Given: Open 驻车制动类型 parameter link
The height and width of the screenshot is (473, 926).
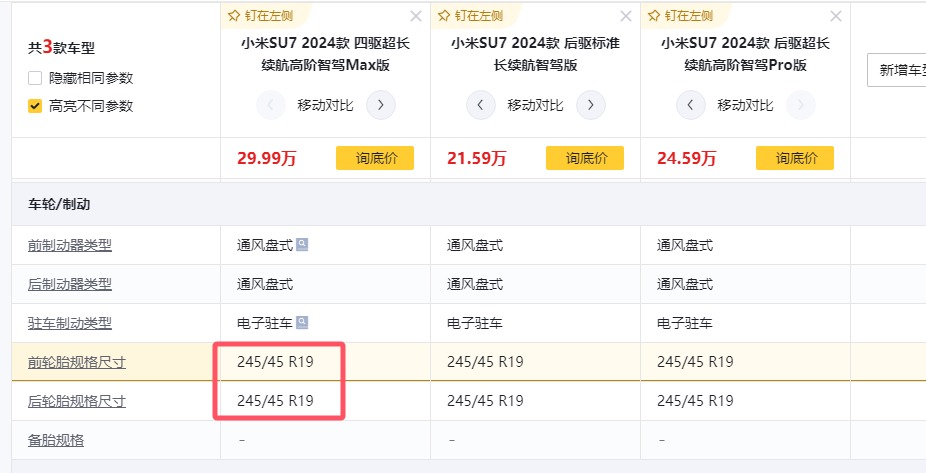Looking at the screenshot, I should tap(70, 323).
